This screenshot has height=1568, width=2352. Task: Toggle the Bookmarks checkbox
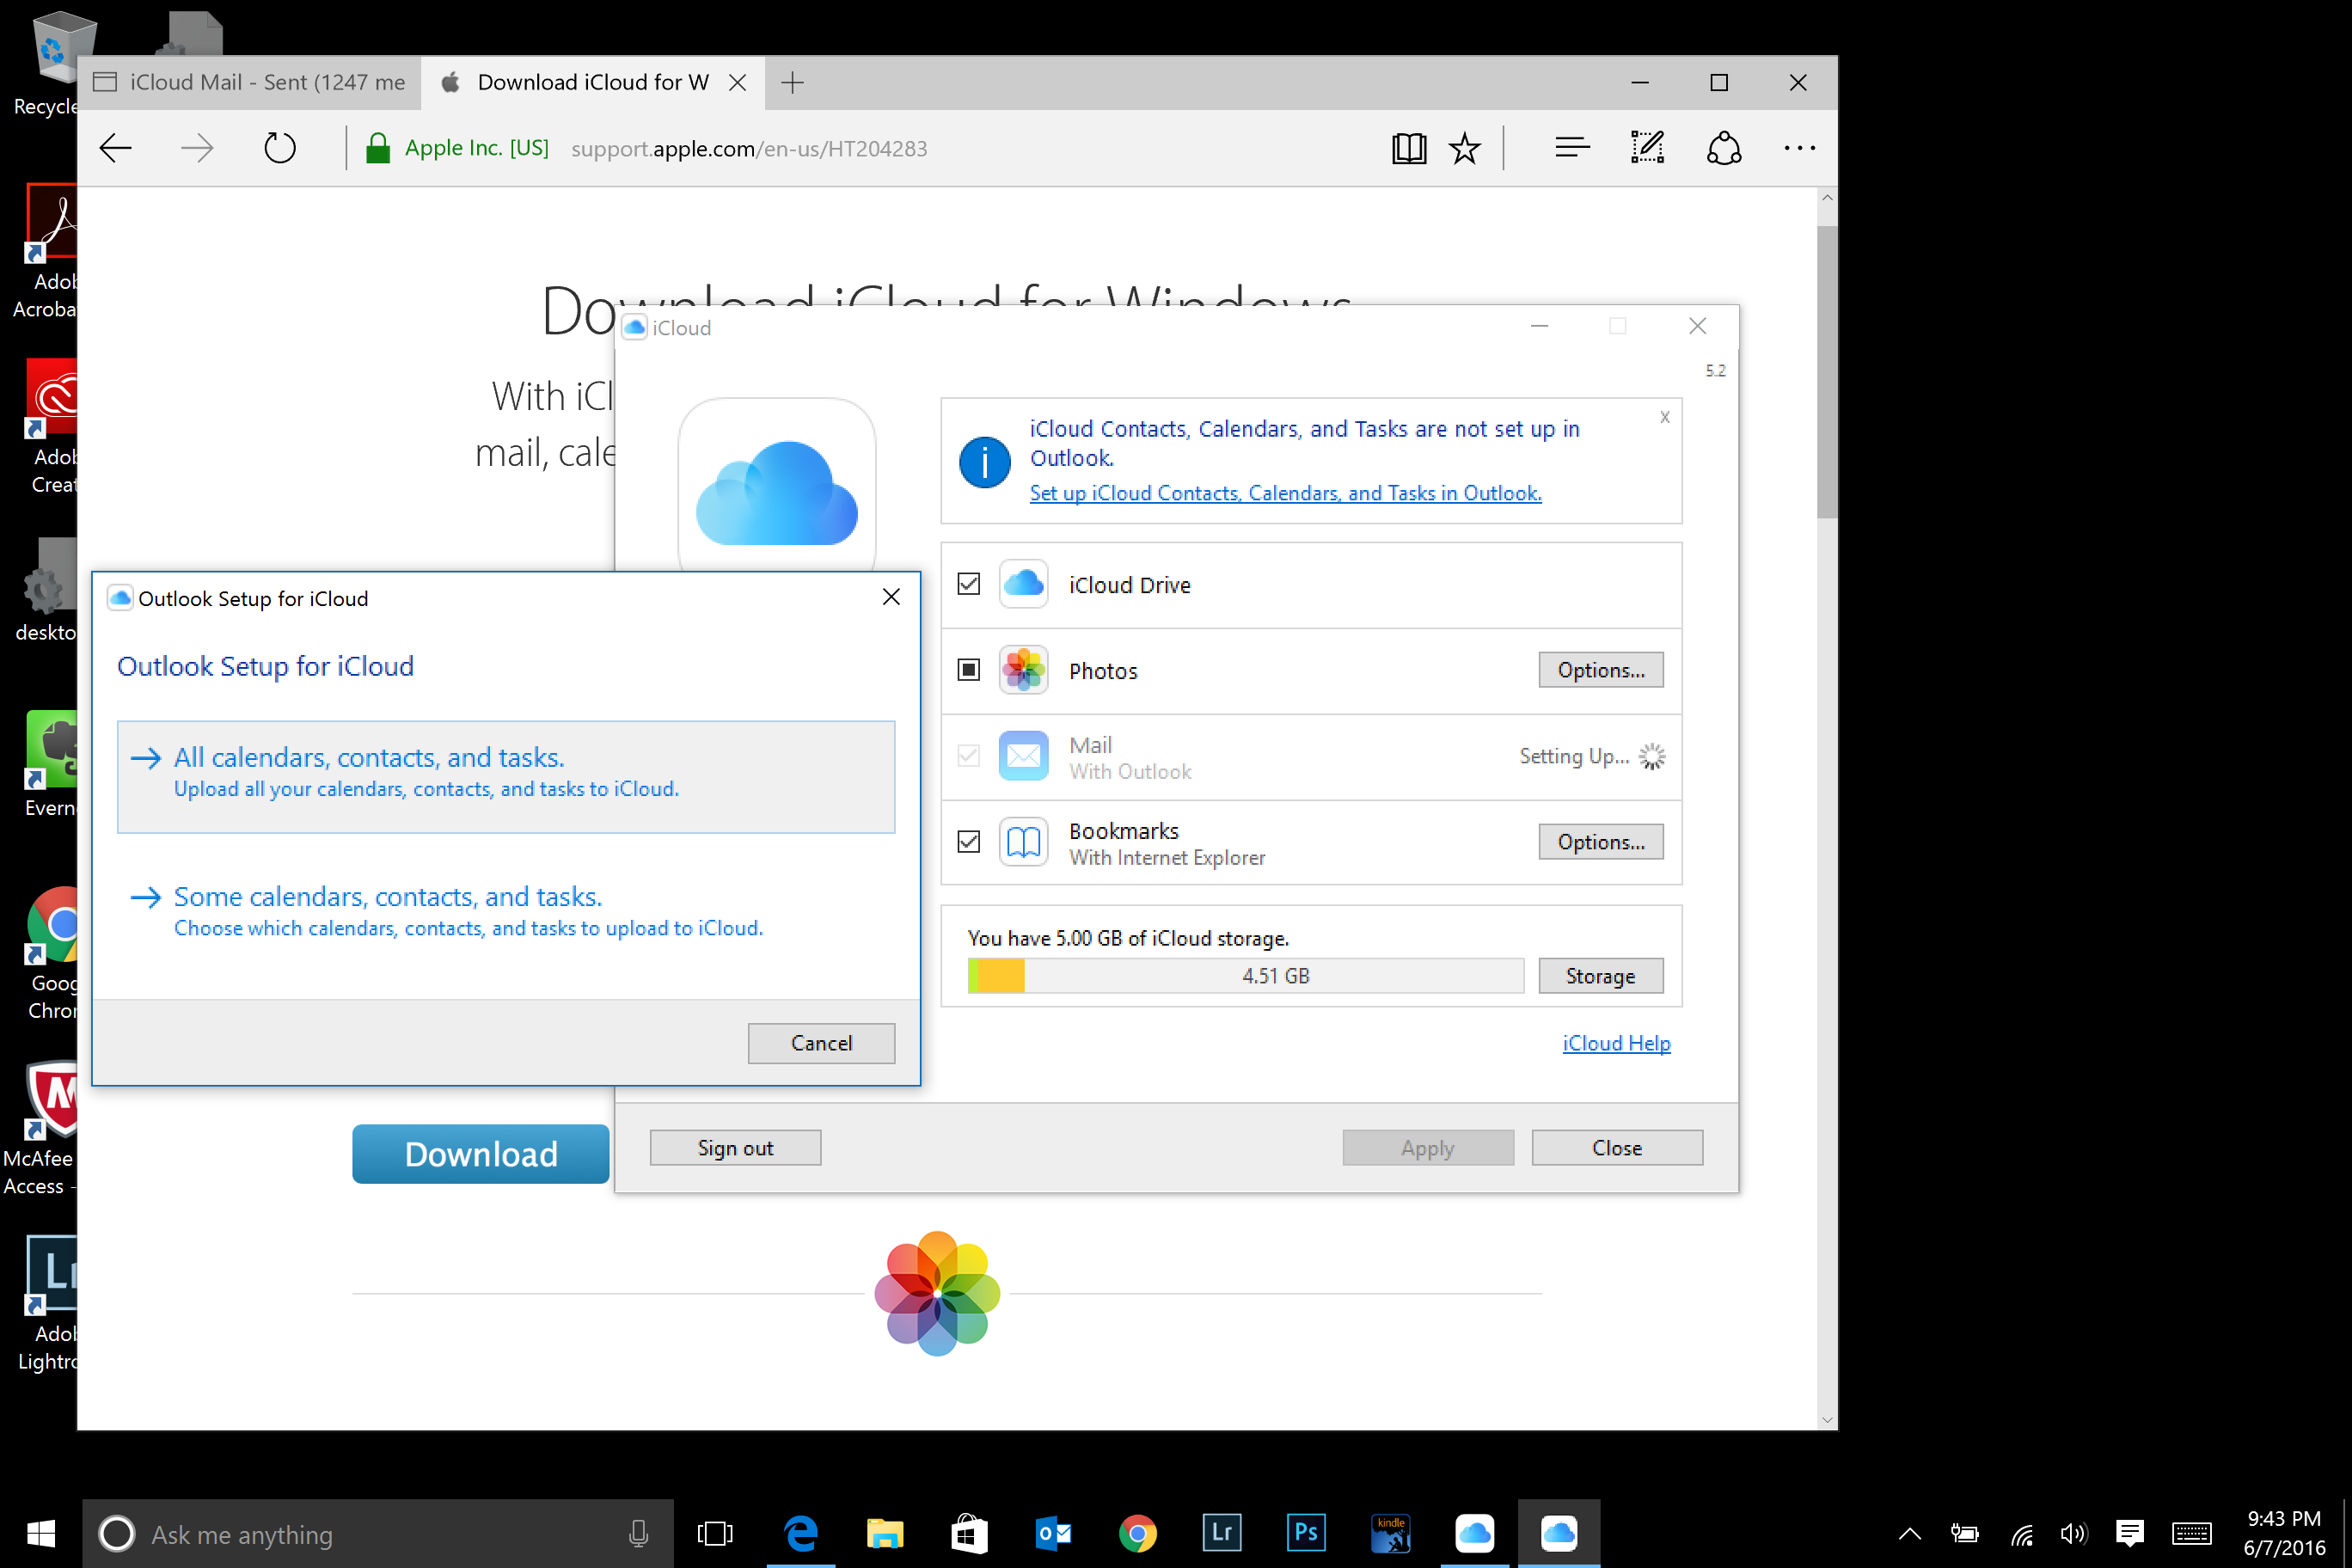tap(969, 842)
